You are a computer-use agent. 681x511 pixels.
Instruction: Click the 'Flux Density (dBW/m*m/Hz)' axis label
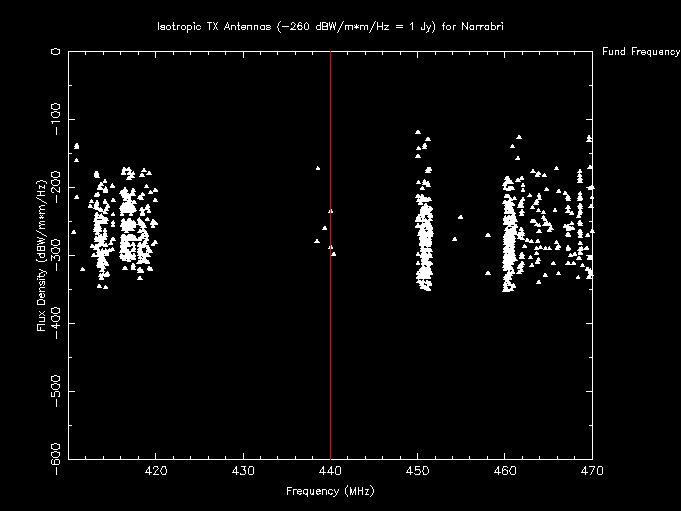[41, 256]
